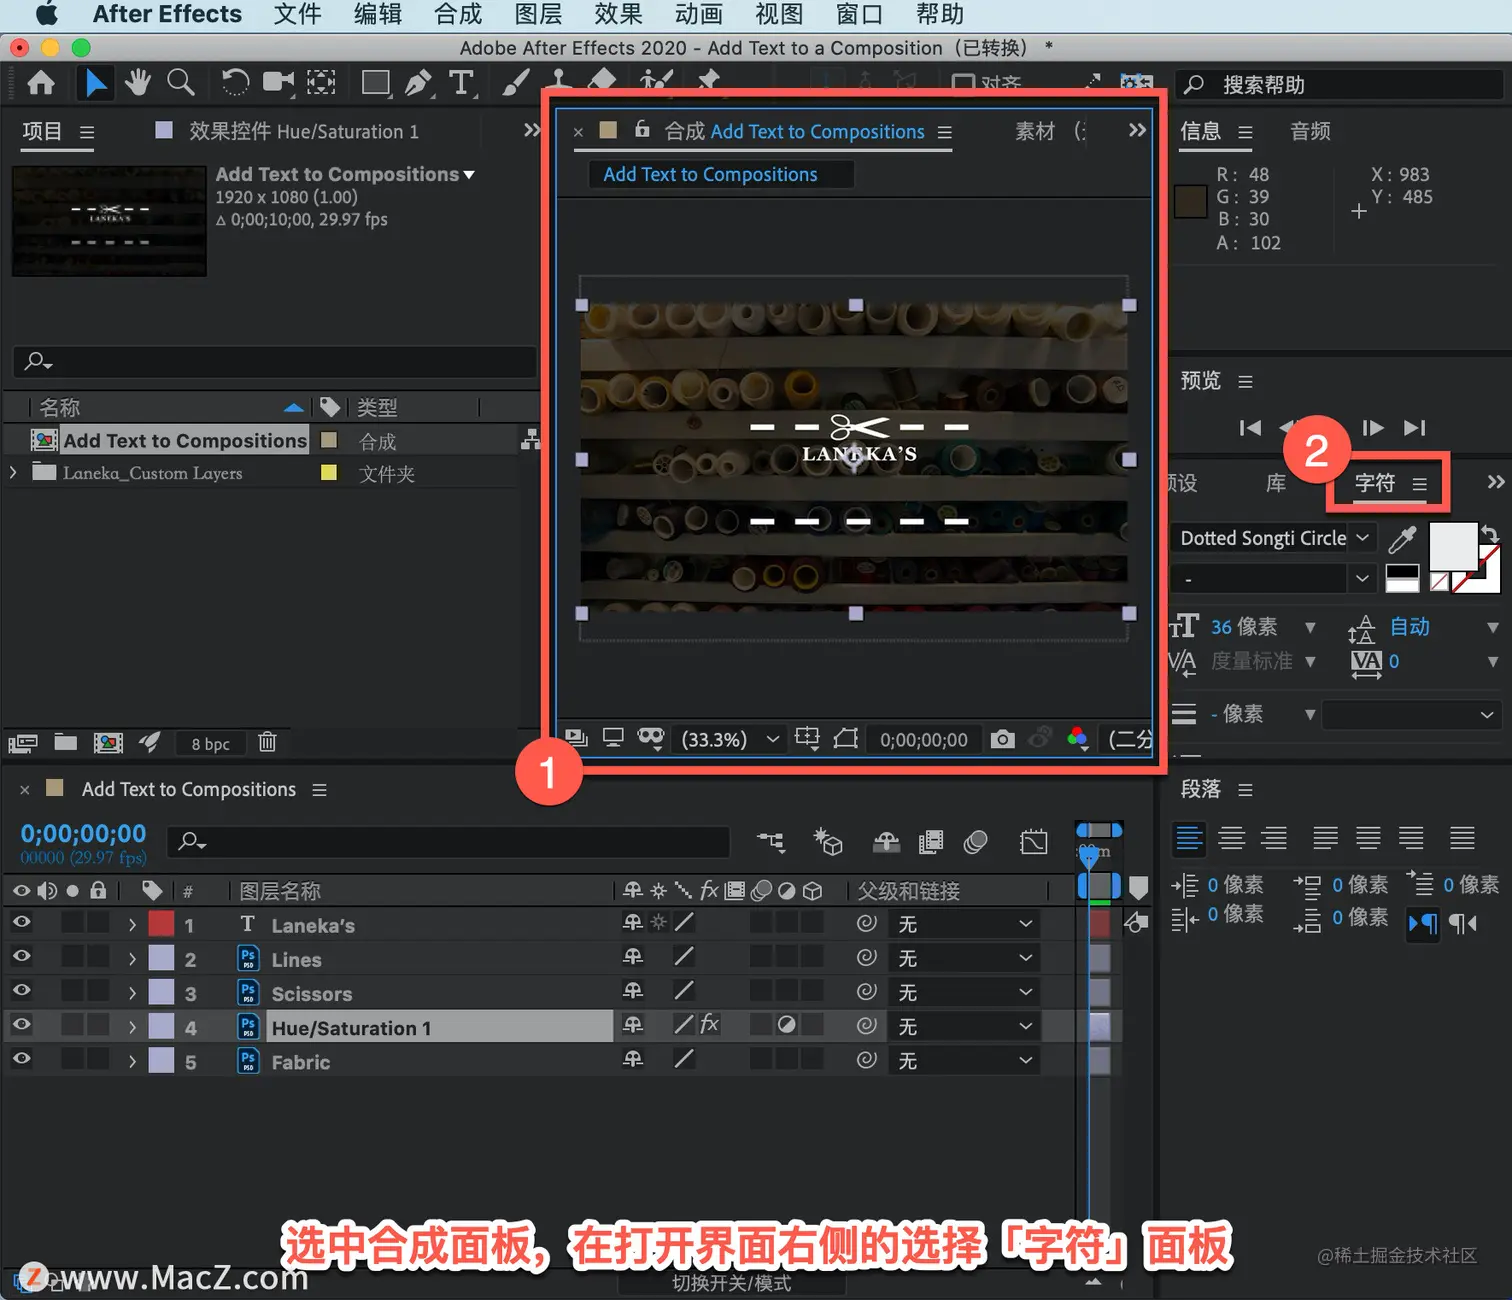Take a snapshot with camera icon
The image size is (1512, 1300).
[x=1002, y=739]
